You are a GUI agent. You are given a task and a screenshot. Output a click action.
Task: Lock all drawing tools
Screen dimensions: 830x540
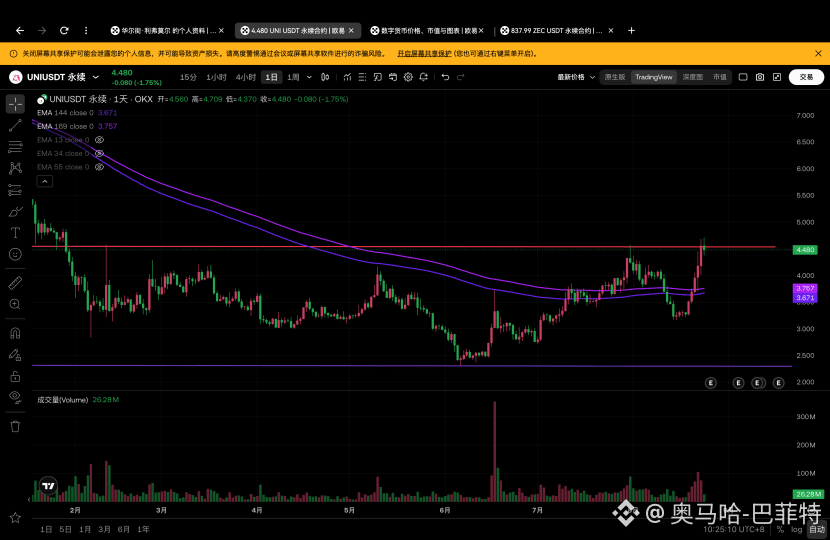(x=15, y=376)
